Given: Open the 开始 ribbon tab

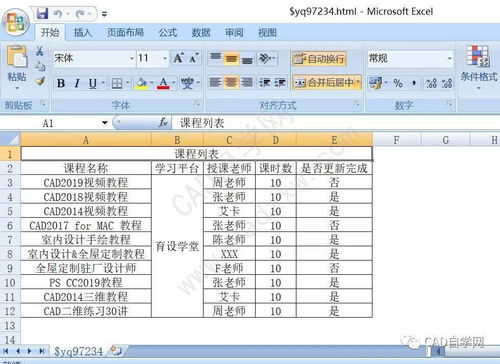Looking at the screenshot, I should tap(50, 33).
